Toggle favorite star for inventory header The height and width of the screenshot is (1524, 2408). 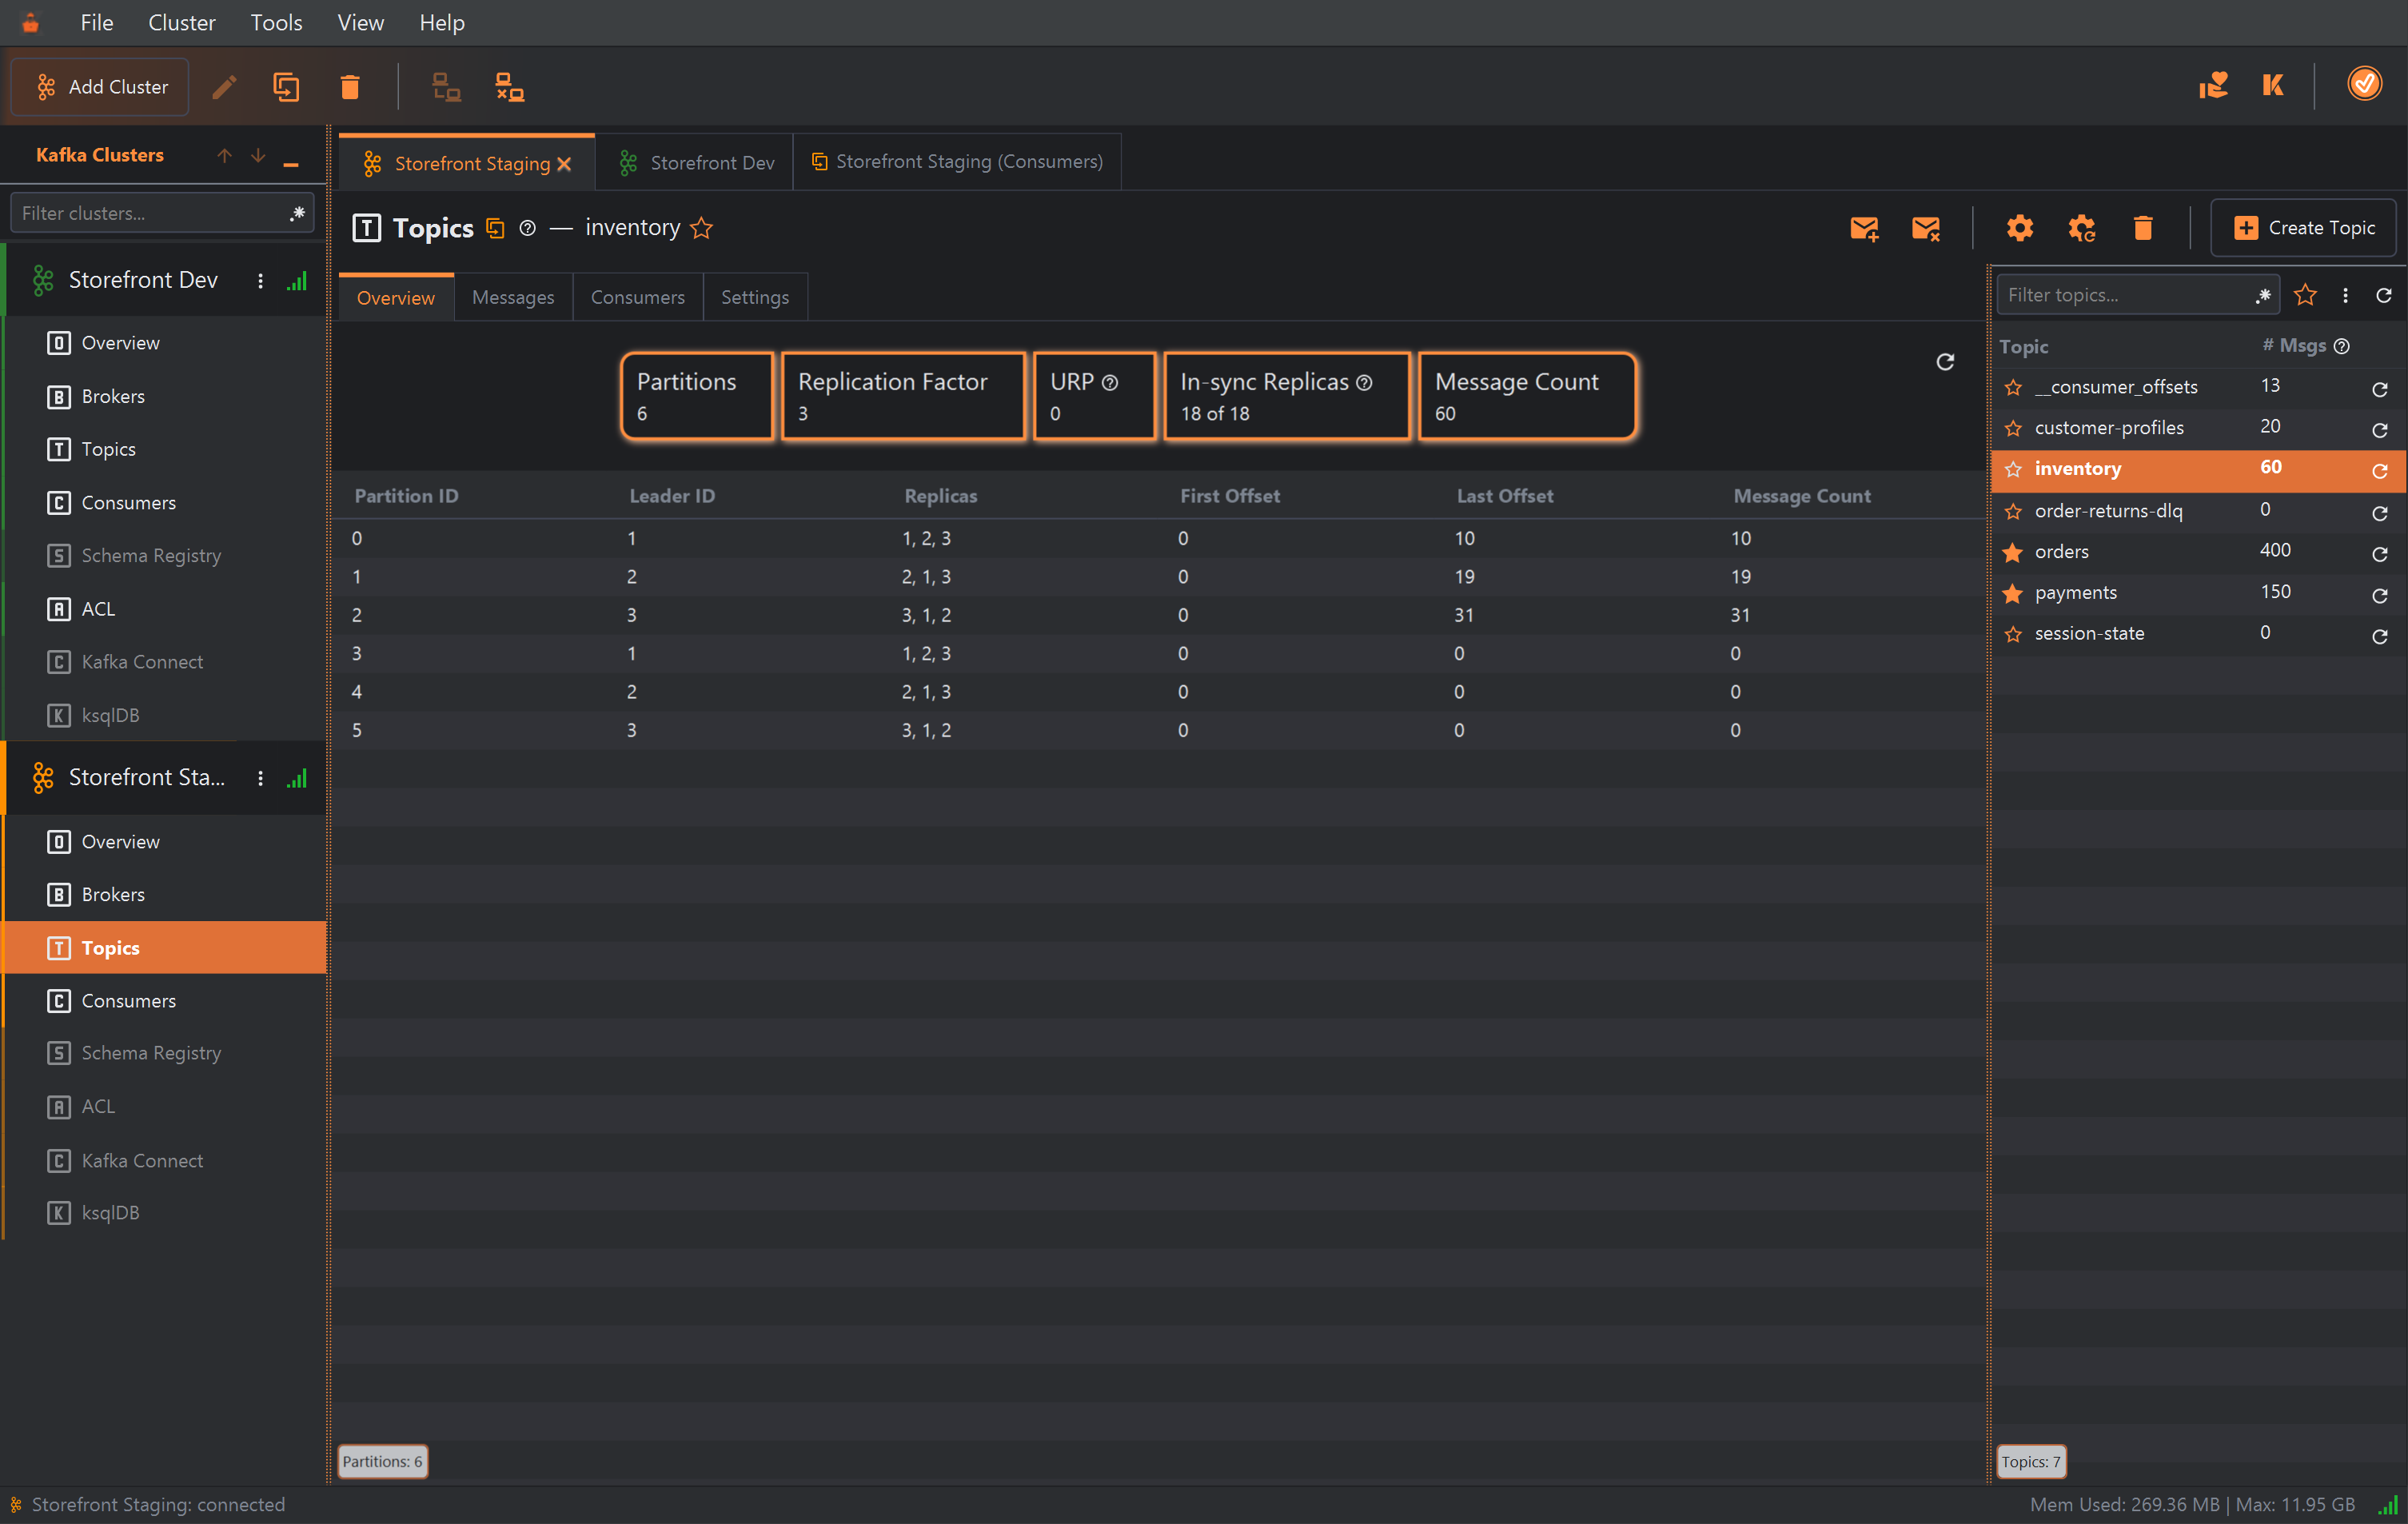[702, 228]
